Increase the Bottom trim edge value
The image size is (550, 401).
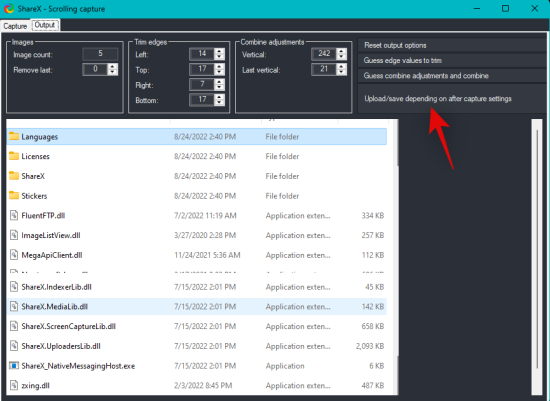219,97
